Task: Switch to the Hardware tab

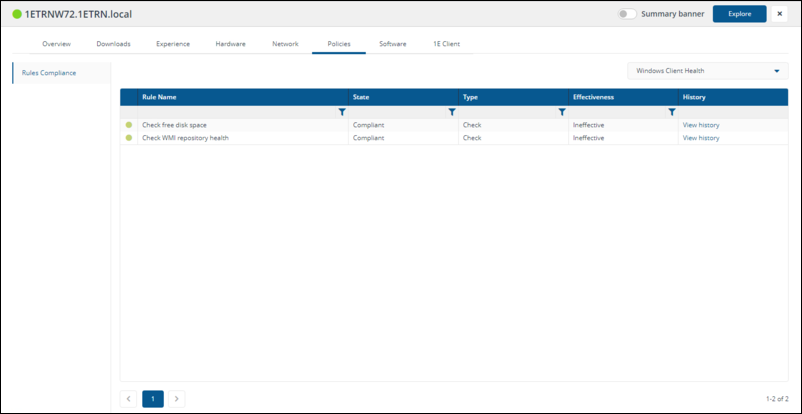Action: [x=230, y=44]
